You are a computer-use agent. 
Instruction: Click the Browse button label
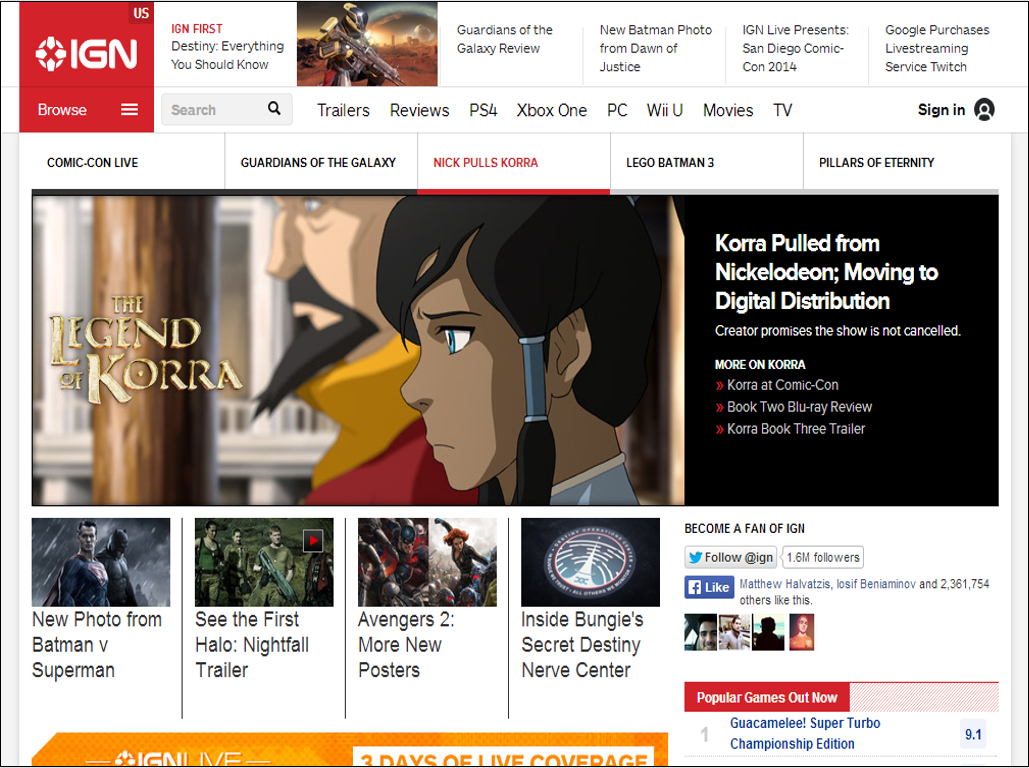[x=62, y=110]
